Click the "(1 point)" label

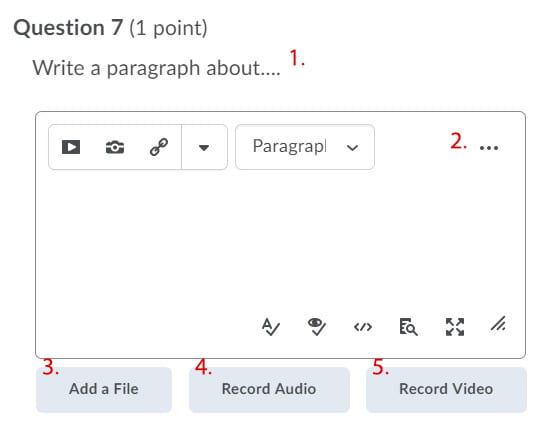click(x=168, y=28)
